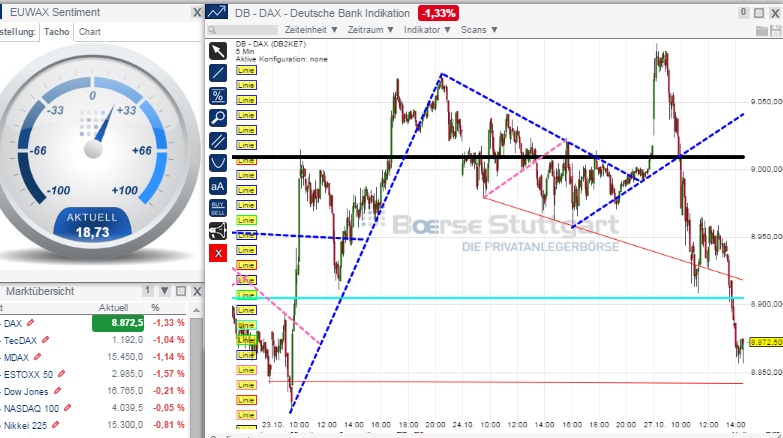Click the 1 counter button in Marktübersicht
The height and width of the screenshot is (438, 783).
(x=148, y=290)
